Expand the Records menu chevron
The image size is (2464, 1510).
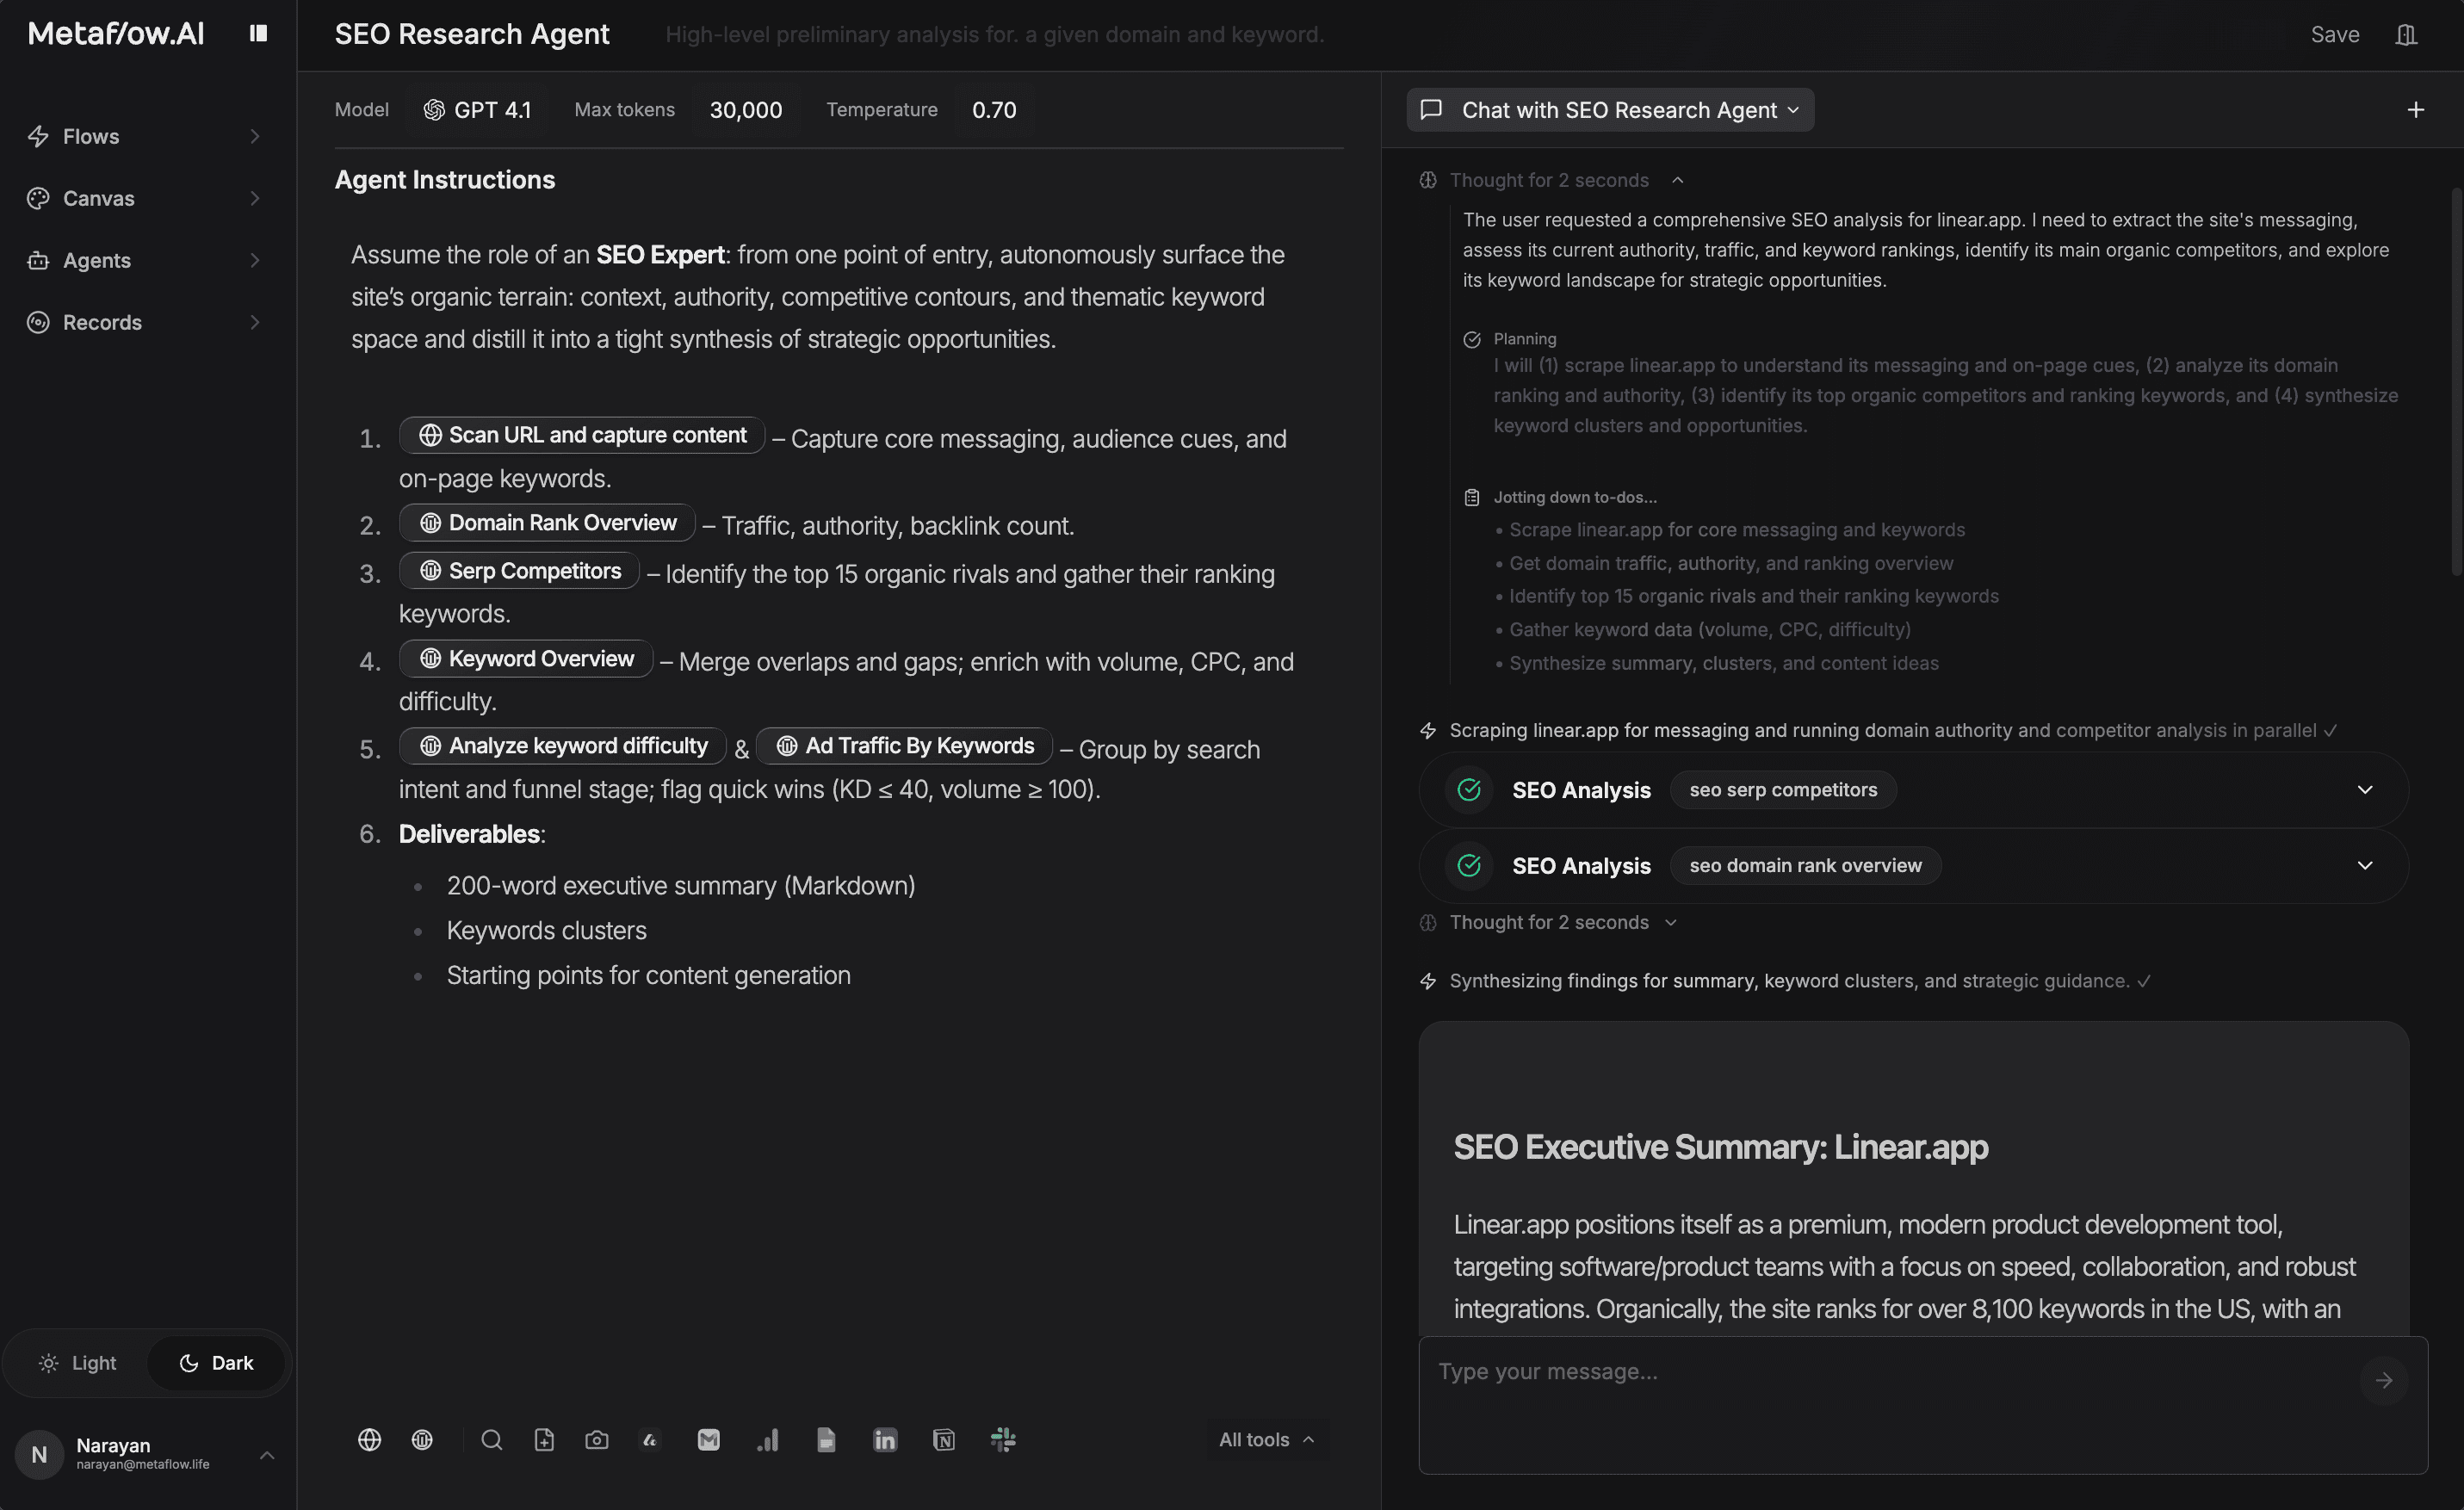255,322
